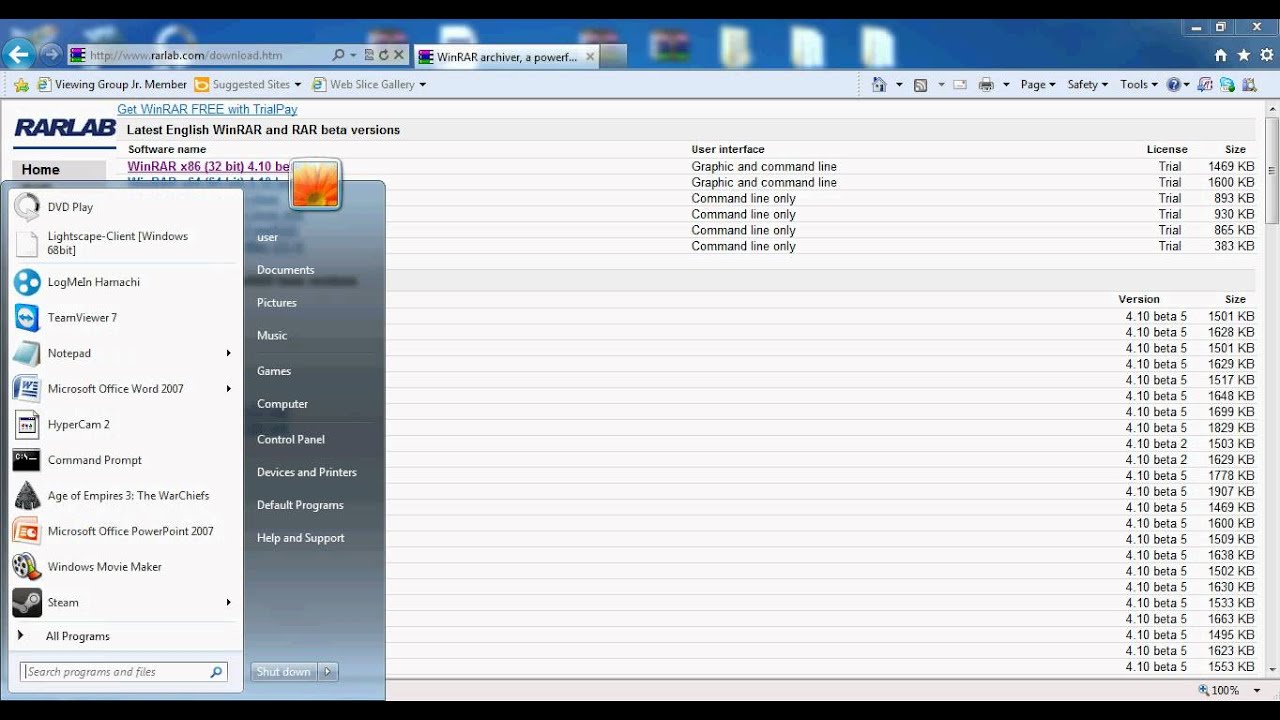Open Control Panel from Start menu
Image resolution: width=1280 pixels, height=720 pixels.
(x=291, y=440)
